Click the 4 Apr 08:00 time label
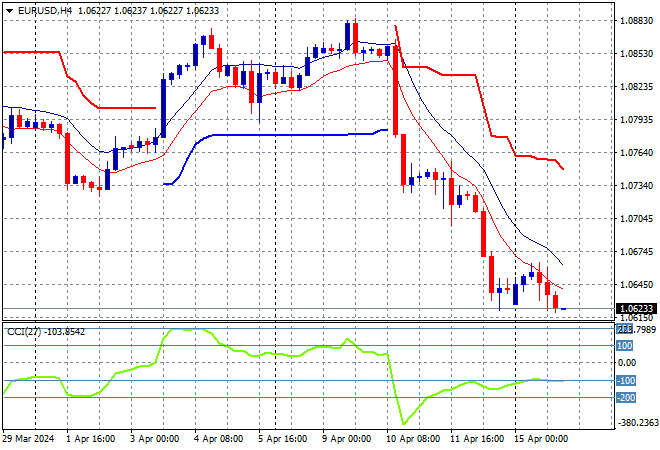660x450 pixels. (218, 439)
